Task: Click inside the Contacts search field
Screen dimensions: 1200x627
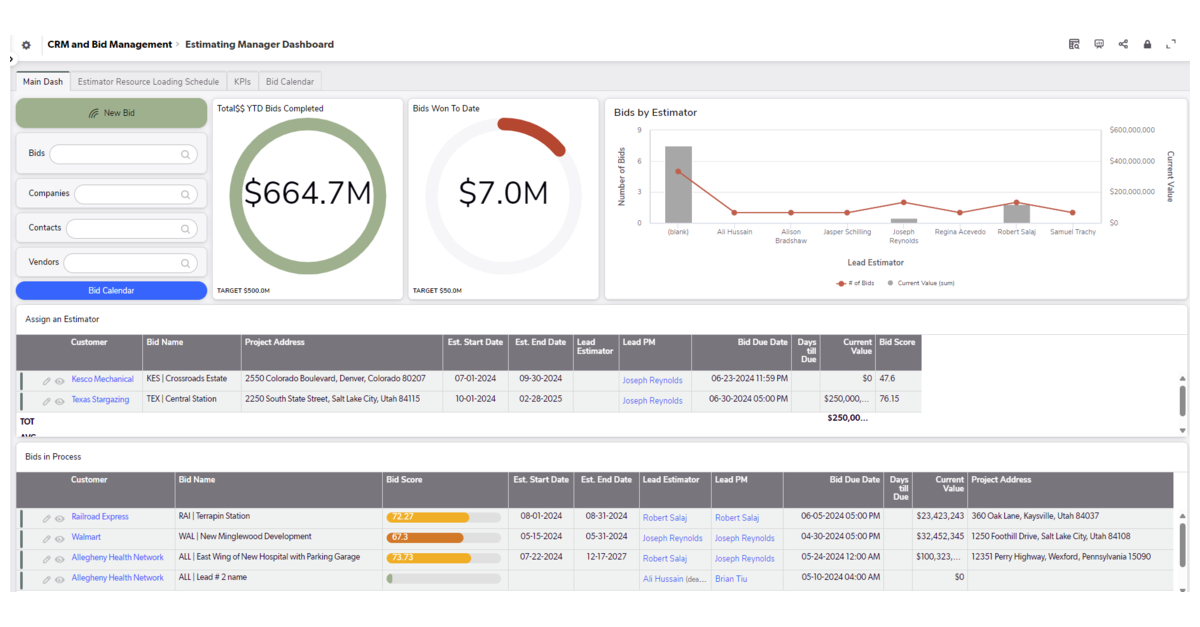Action: click(x=130, y=227)
